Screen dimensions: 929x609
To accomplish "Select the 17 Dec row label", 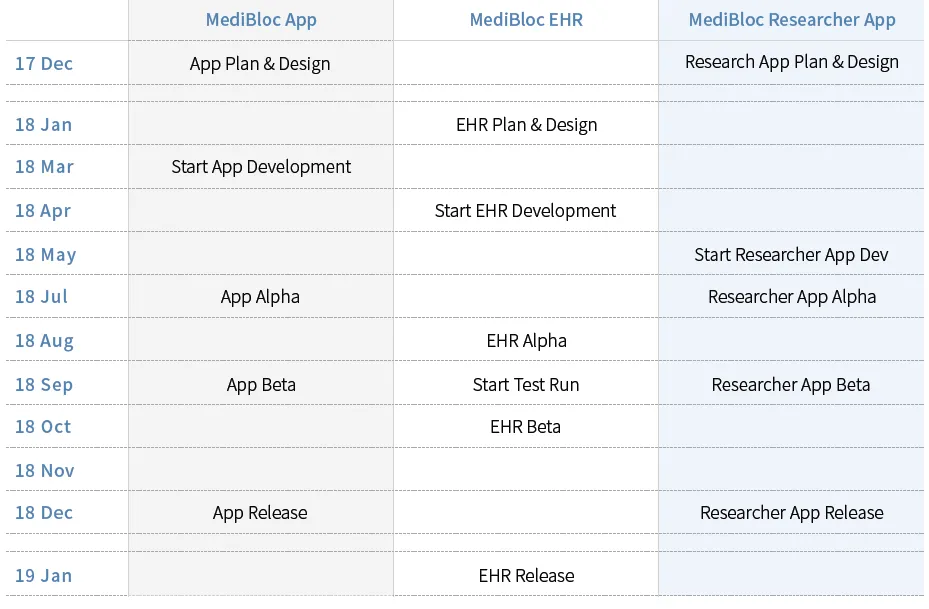I will pos(44,63).
